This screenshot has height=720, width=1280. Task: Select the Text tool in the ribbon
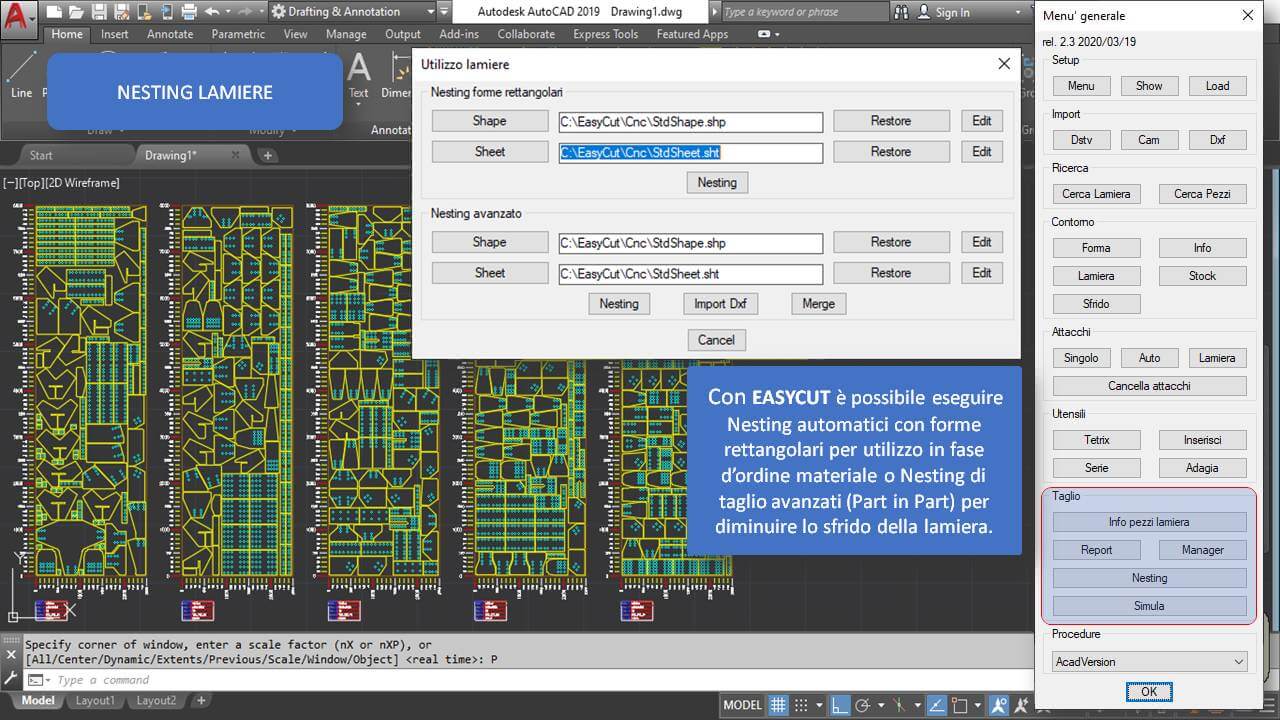(x=358, y=75)
